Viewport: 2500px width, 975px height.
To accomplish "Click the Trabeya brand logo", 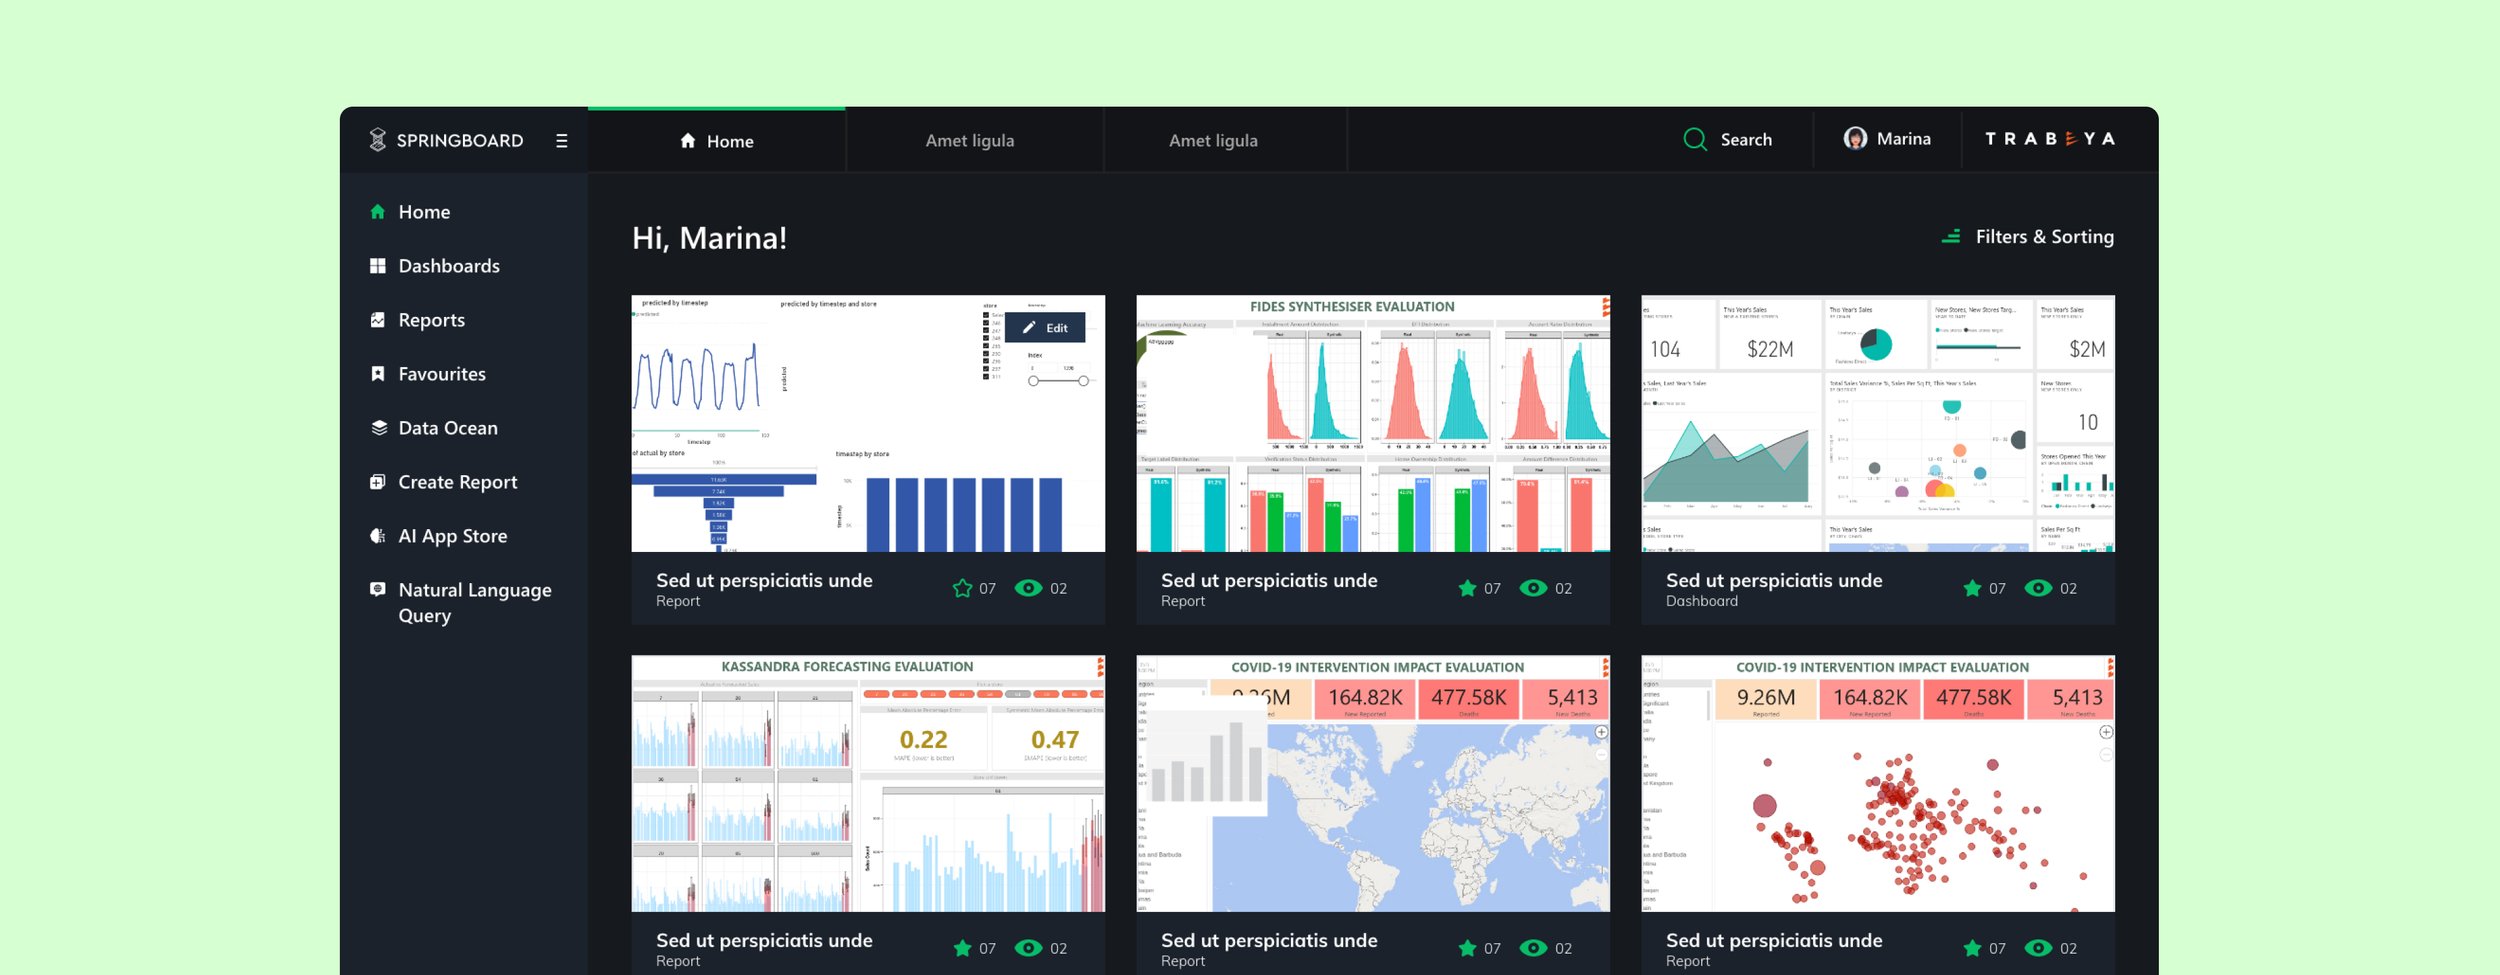I will click(x=2050, y=139).
